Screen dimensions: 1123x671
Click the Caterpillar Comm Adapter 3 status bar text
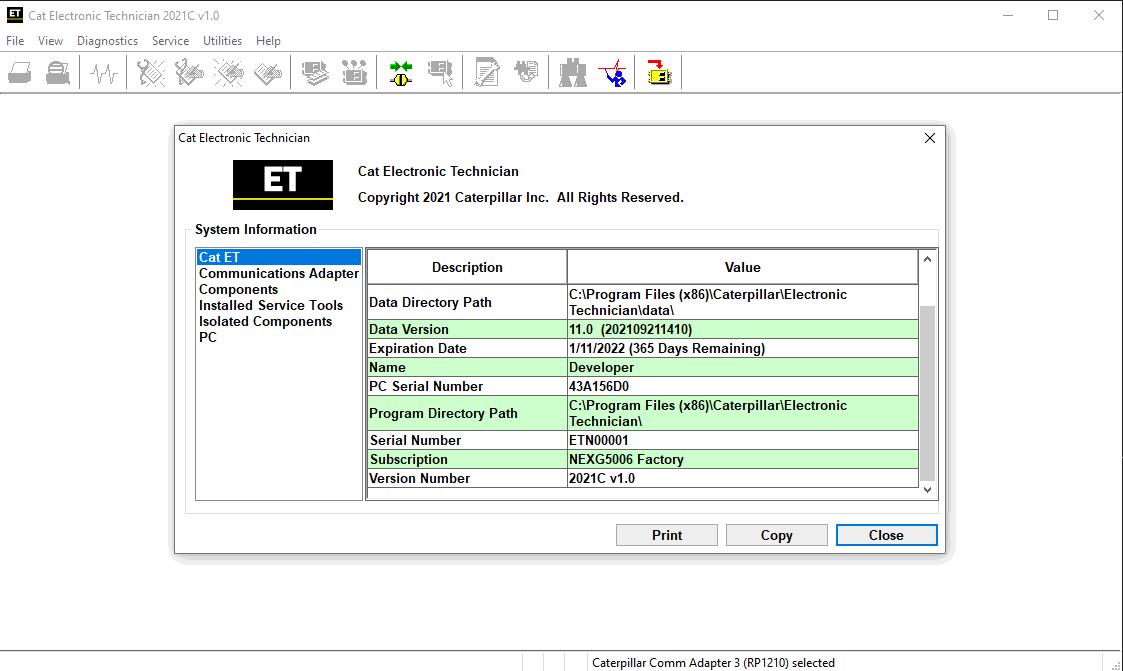coord(714,662)
